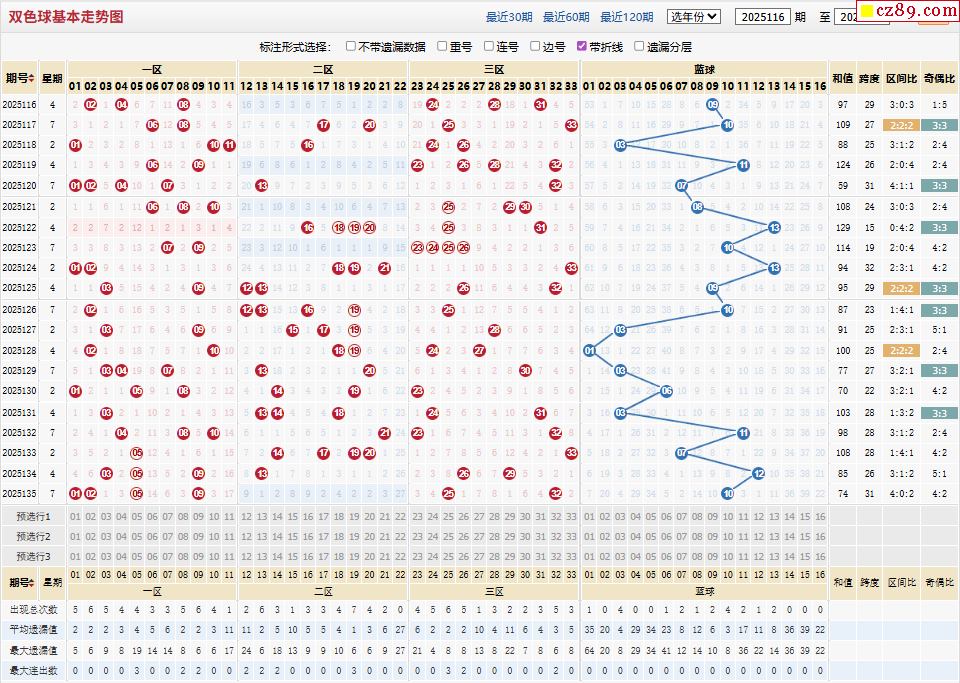Click period label 2025133
Viewport: 960px width, 683px height.
20,453
